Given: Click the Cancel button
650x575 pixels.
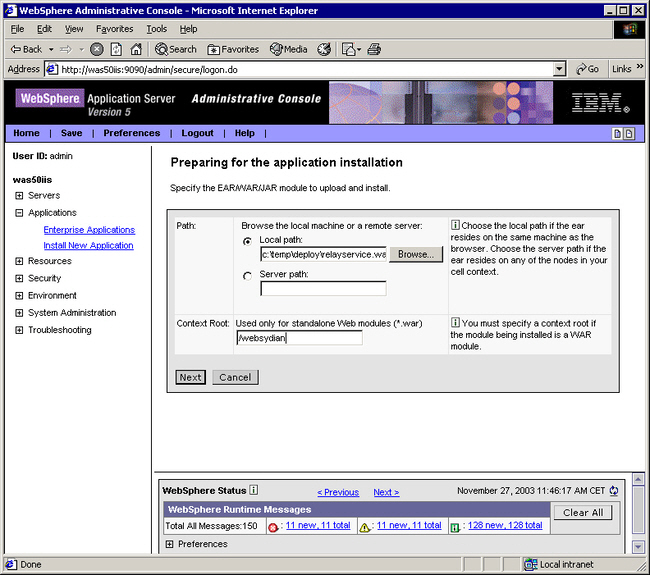Looking at the screenshot, I should click(x=235, y=377).
